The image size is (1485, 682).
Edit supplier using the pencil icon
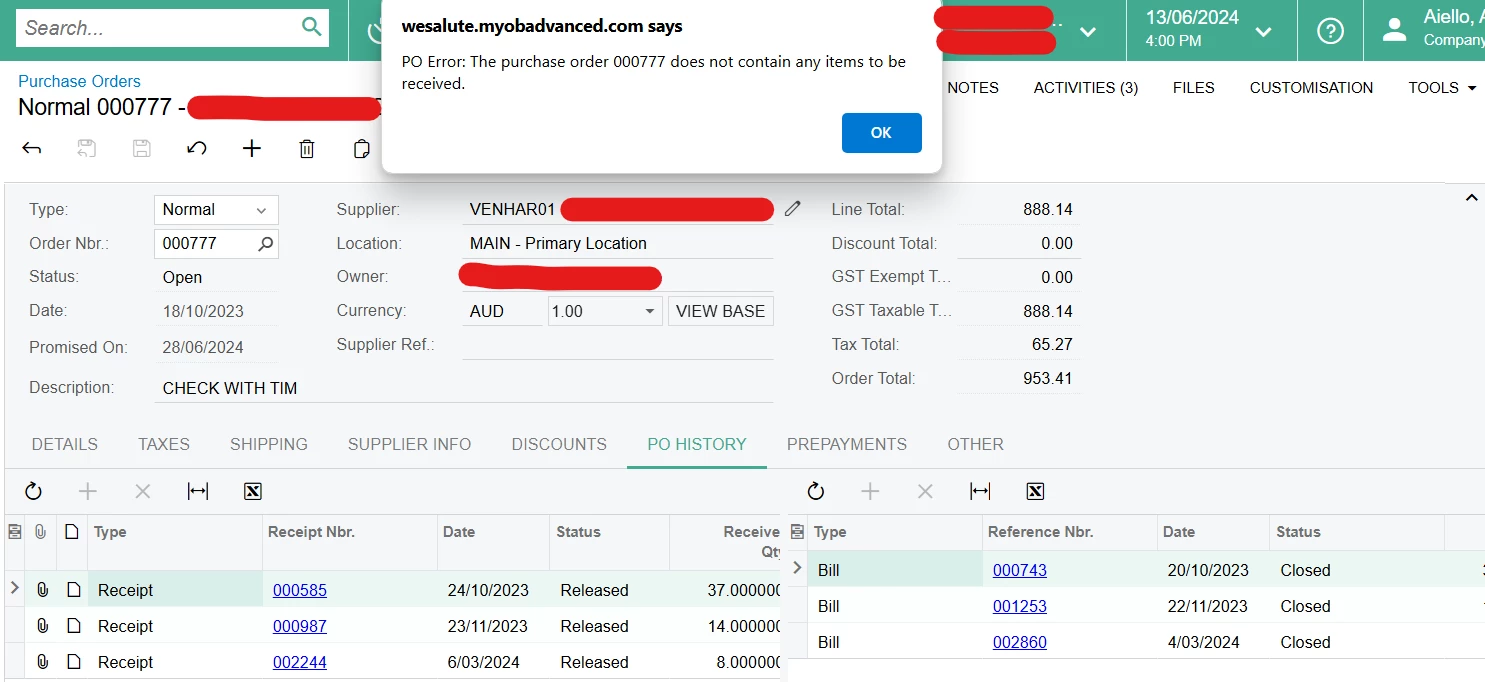pyautogui.click(x=793, y=209)
